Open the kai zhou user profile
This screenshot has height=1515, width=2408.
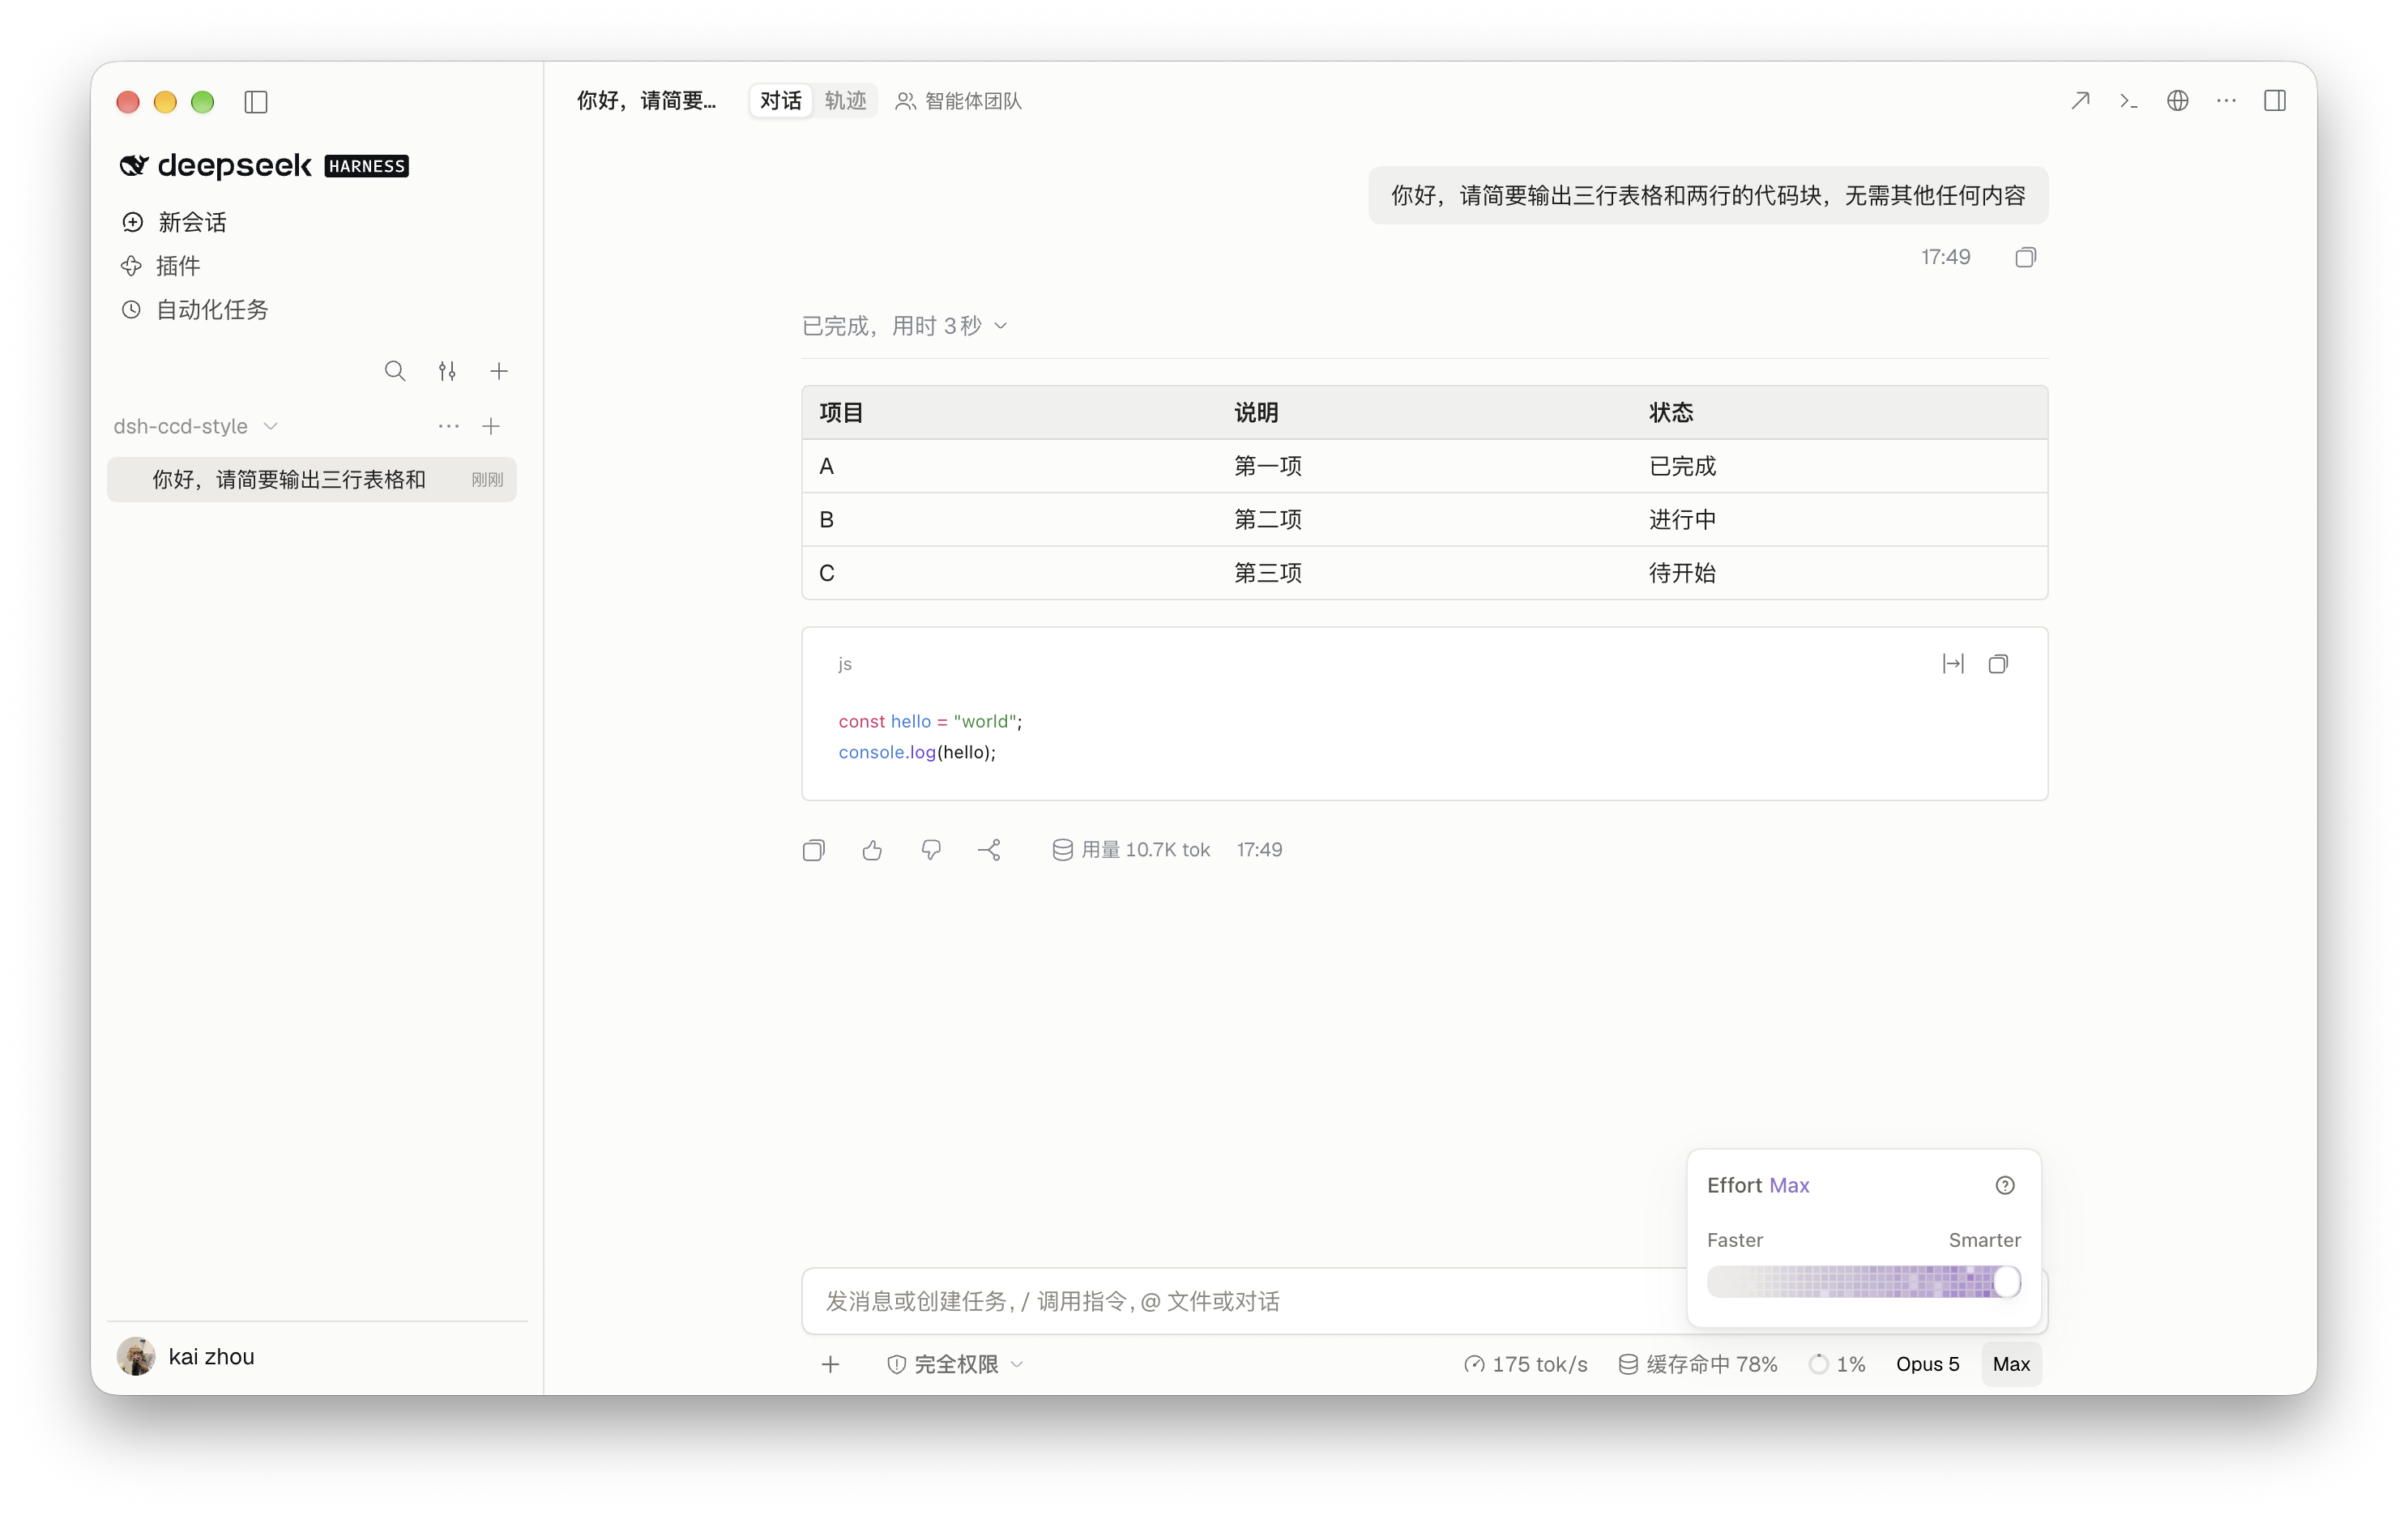[x=186, y=1357]
